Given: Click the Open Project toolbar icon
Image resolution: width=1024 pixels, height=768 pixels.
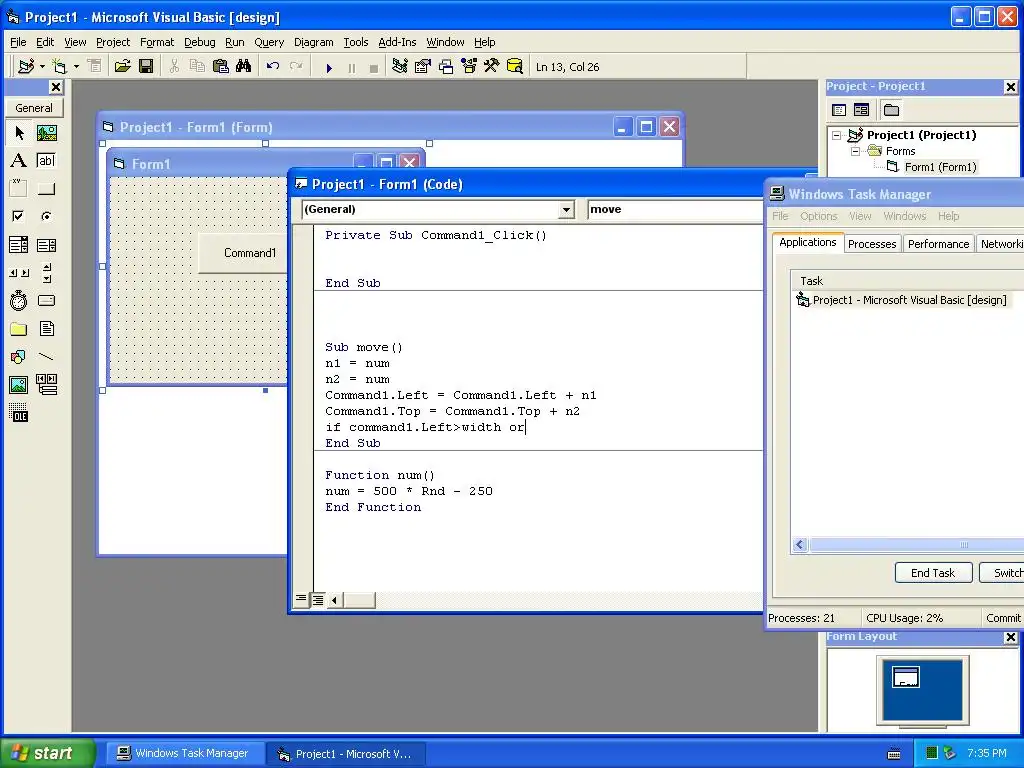Looking at the screenshot, I should point(122,67).
